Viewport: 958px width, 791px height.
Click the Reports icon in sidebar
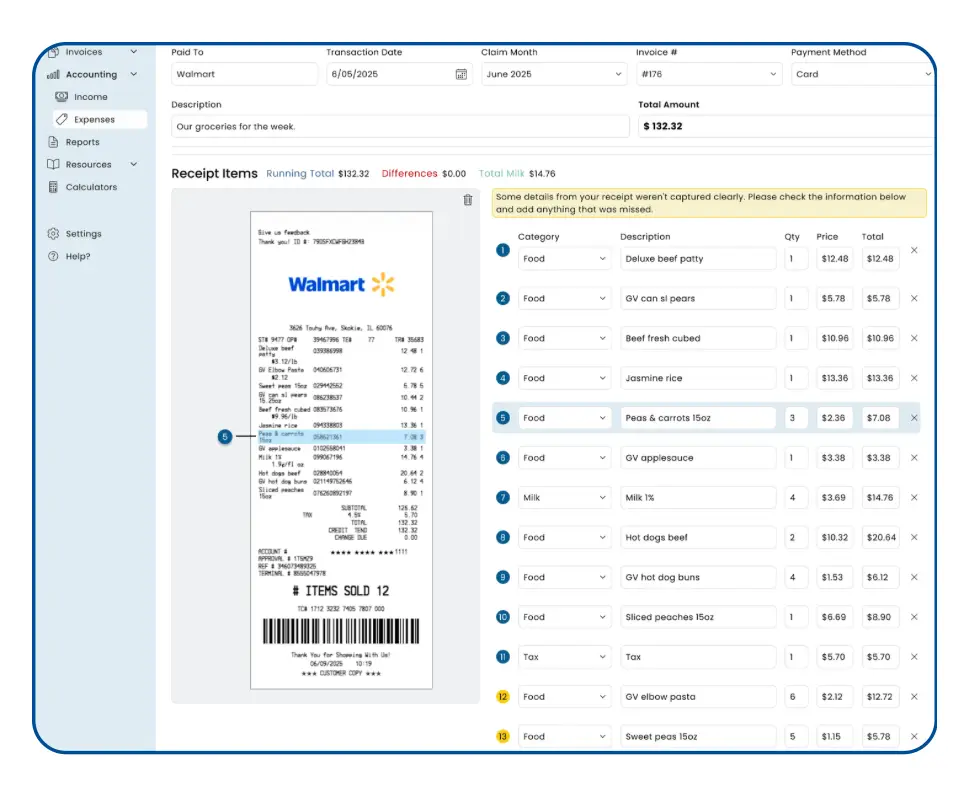(x=54, y=142)
